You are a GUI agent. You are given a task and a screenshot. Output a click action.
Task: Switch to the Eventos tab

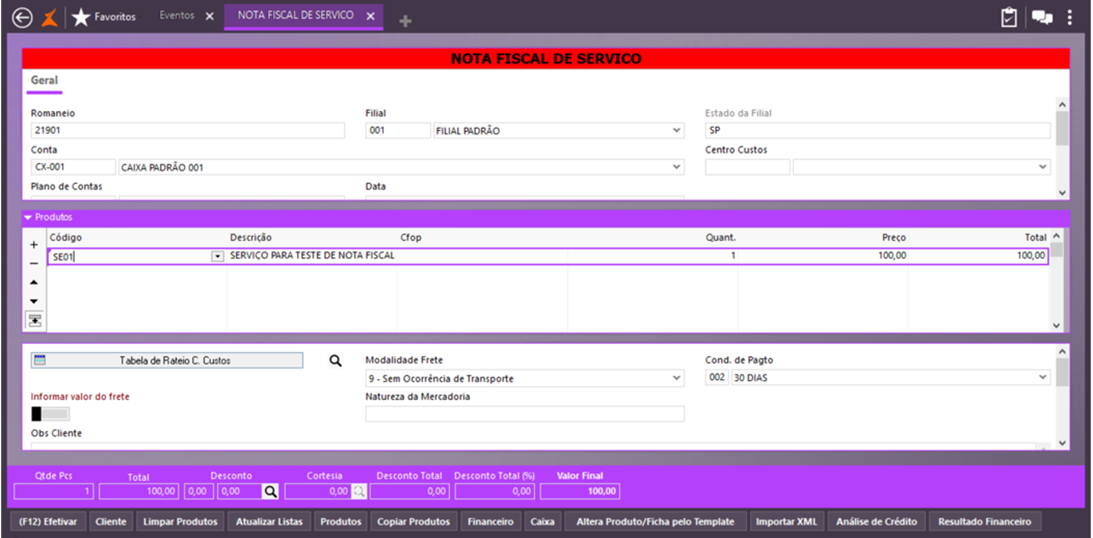tap(177, 16)
